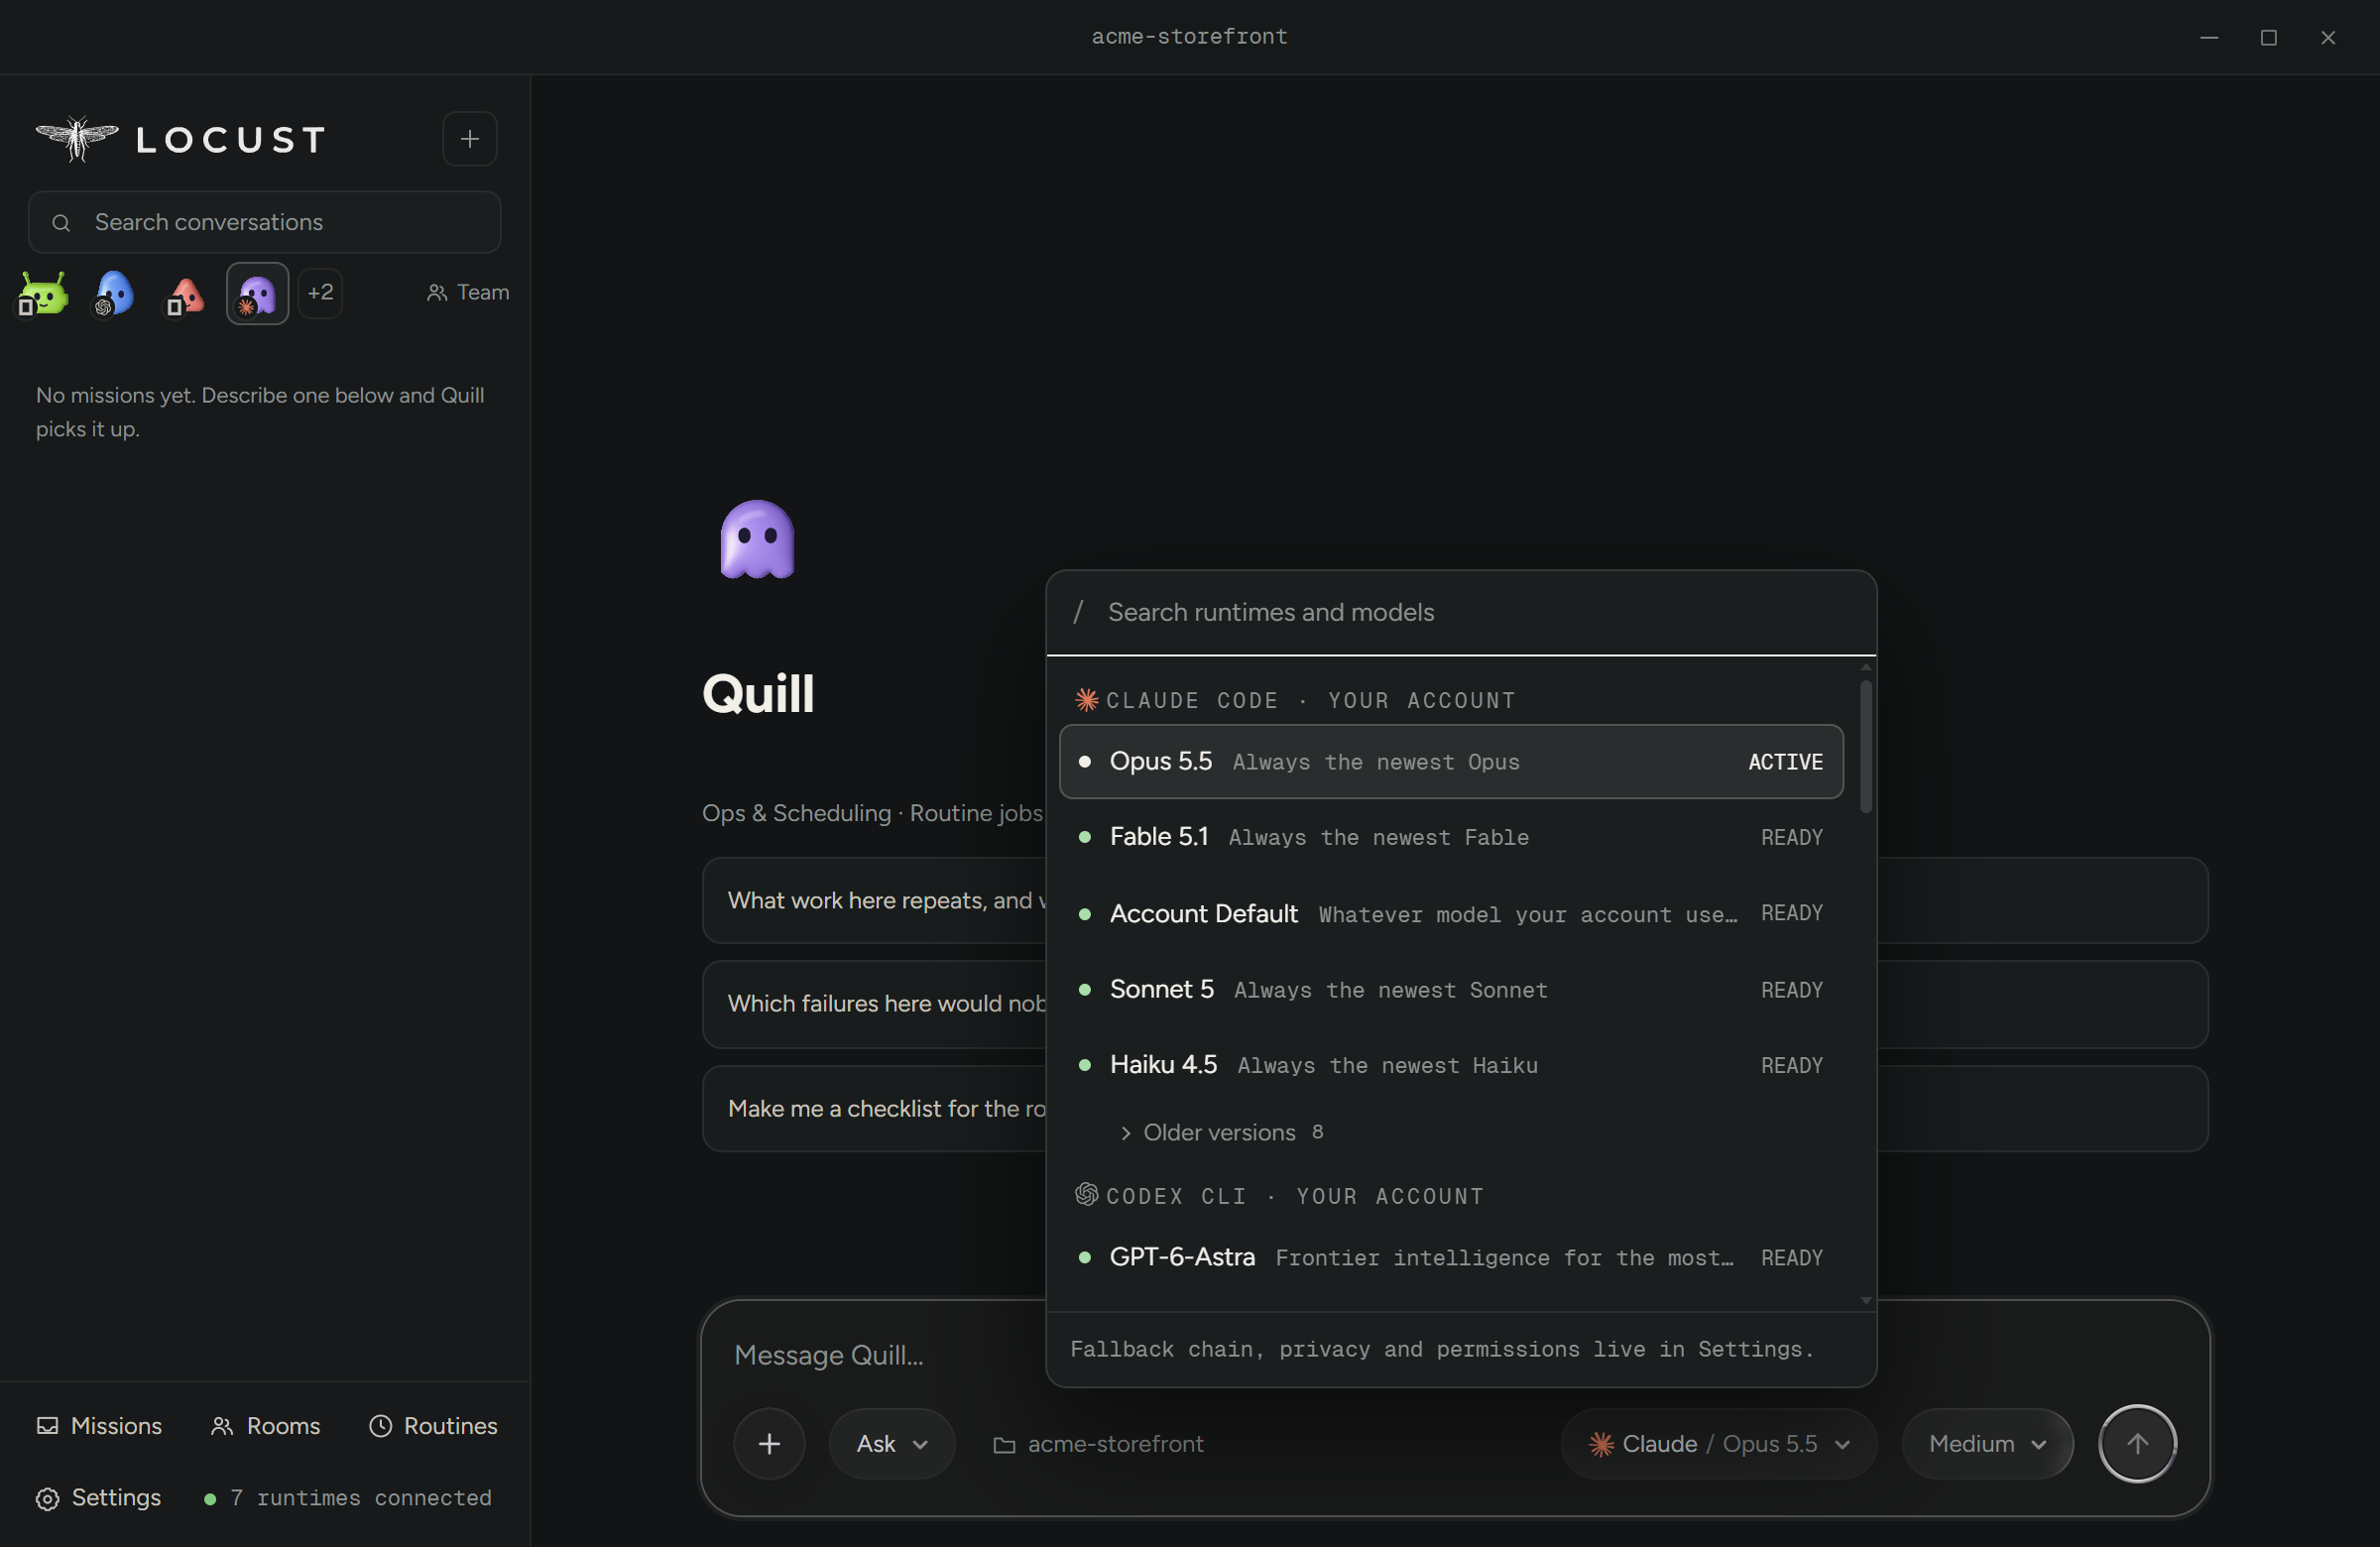The width and height of the screenshot is (2380, 1547).
Task: Open the Claude / Opus 5.5 model dropdown
Action: click(x=1719, y=1444)
